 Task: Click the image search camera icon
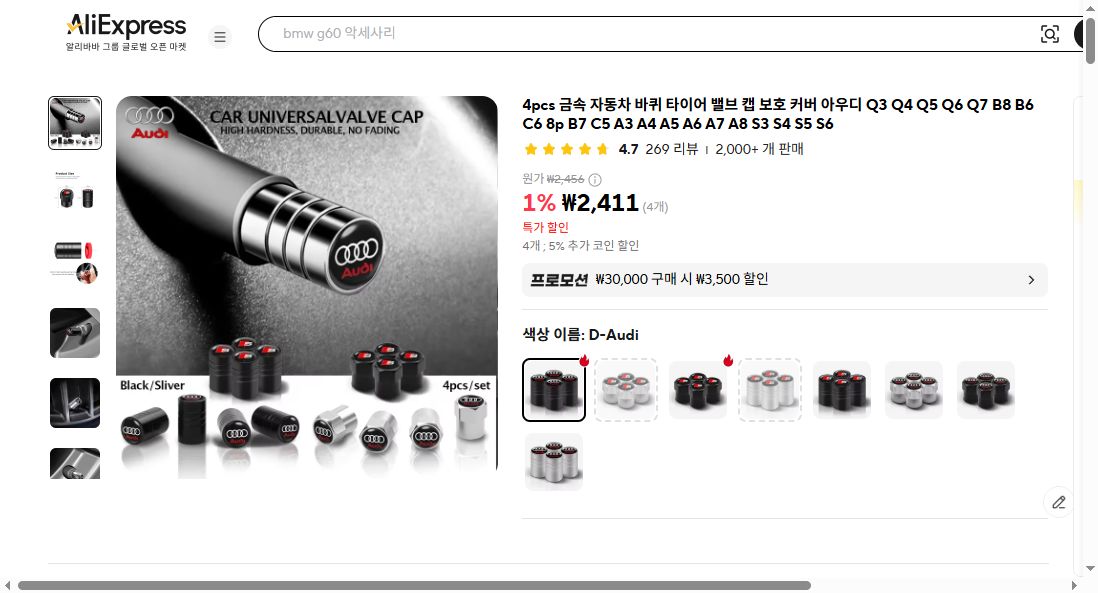tap(1049, 34)
